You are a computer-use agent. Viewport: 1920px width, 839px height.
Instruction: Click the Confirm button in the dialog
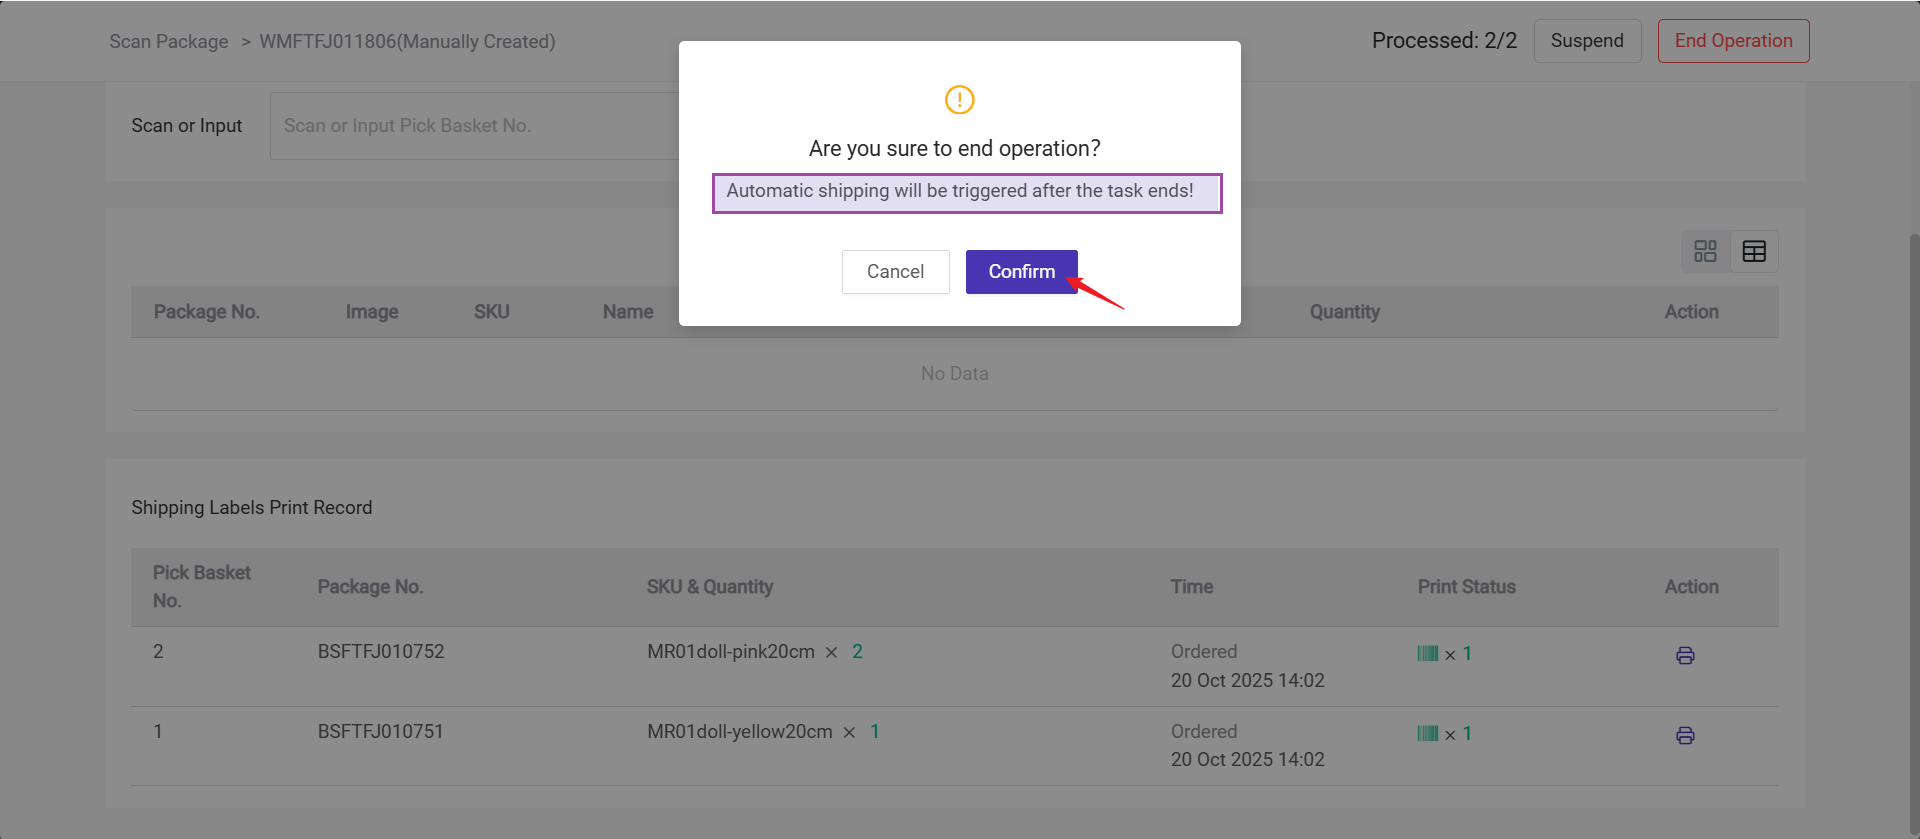(1021, 272)
